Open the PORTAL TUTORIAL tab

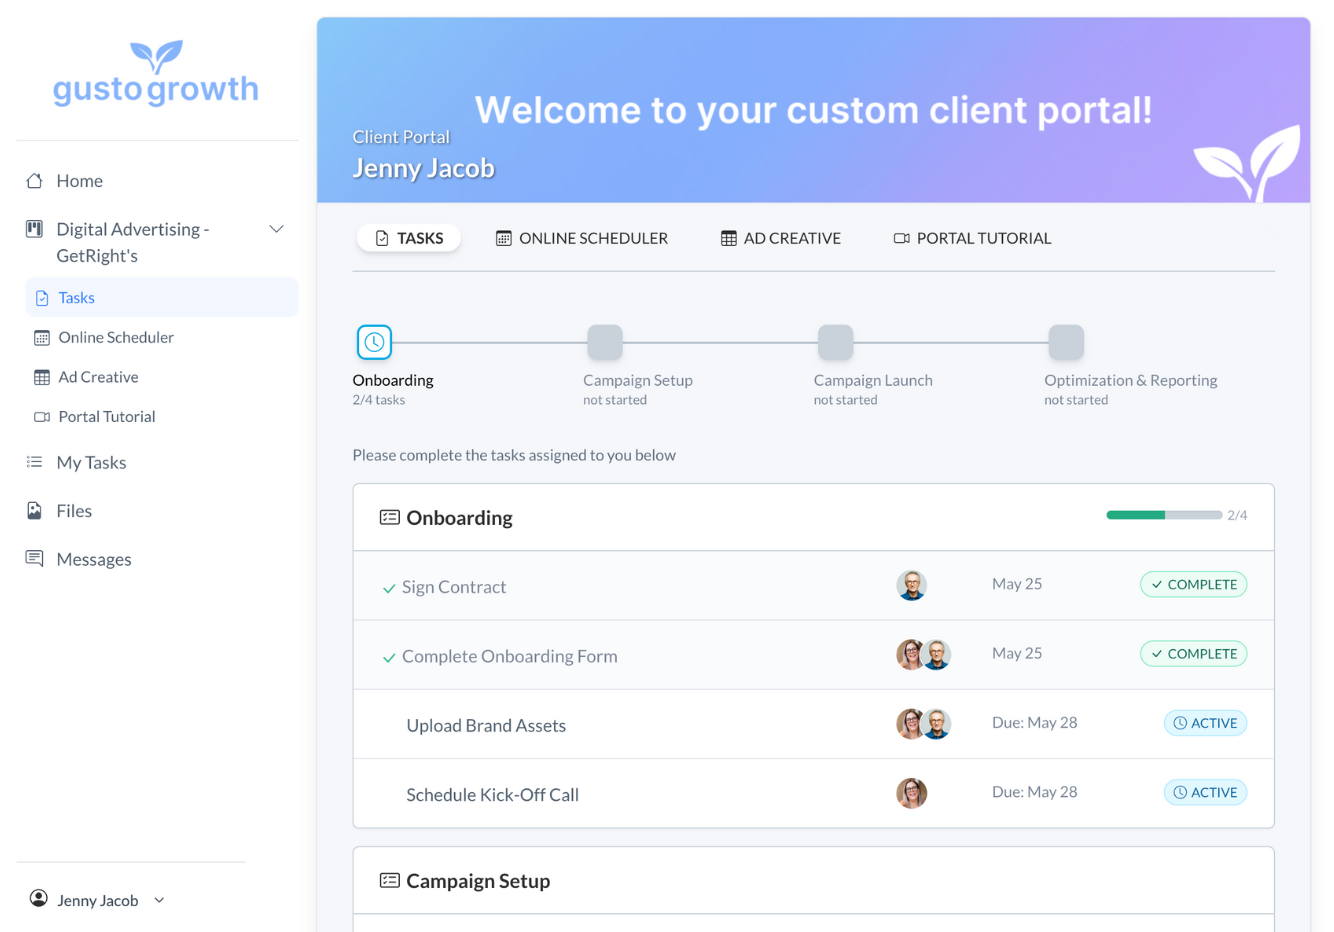tap(973, 238)
